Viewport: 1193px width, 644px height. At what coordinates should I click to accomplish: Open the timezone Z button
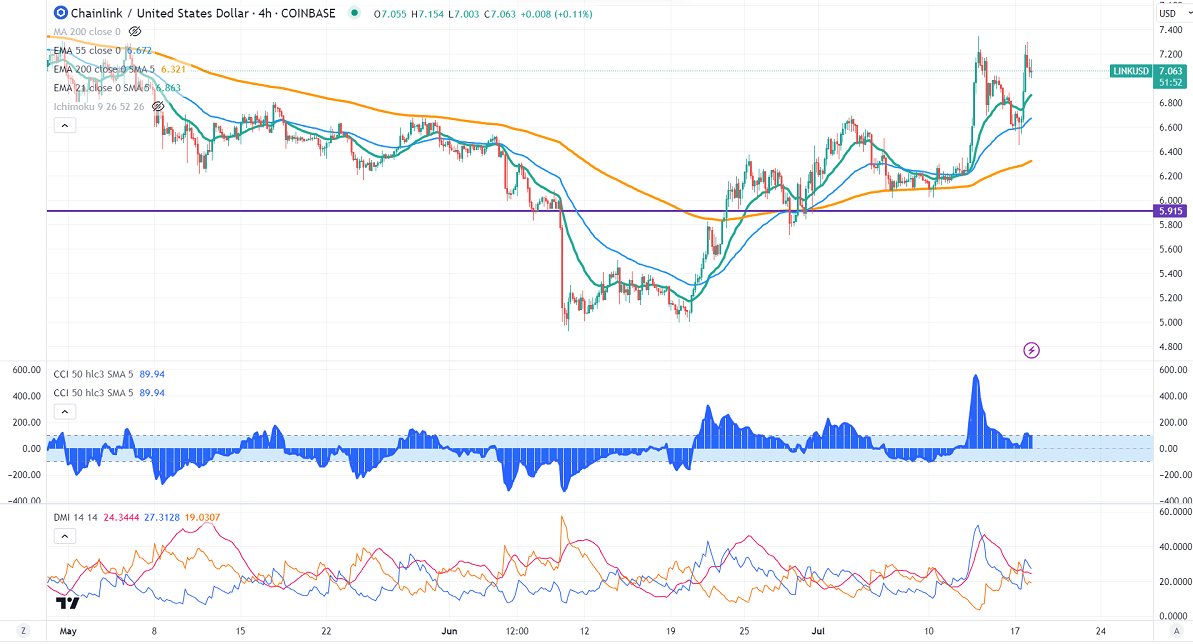coord(24,630)
